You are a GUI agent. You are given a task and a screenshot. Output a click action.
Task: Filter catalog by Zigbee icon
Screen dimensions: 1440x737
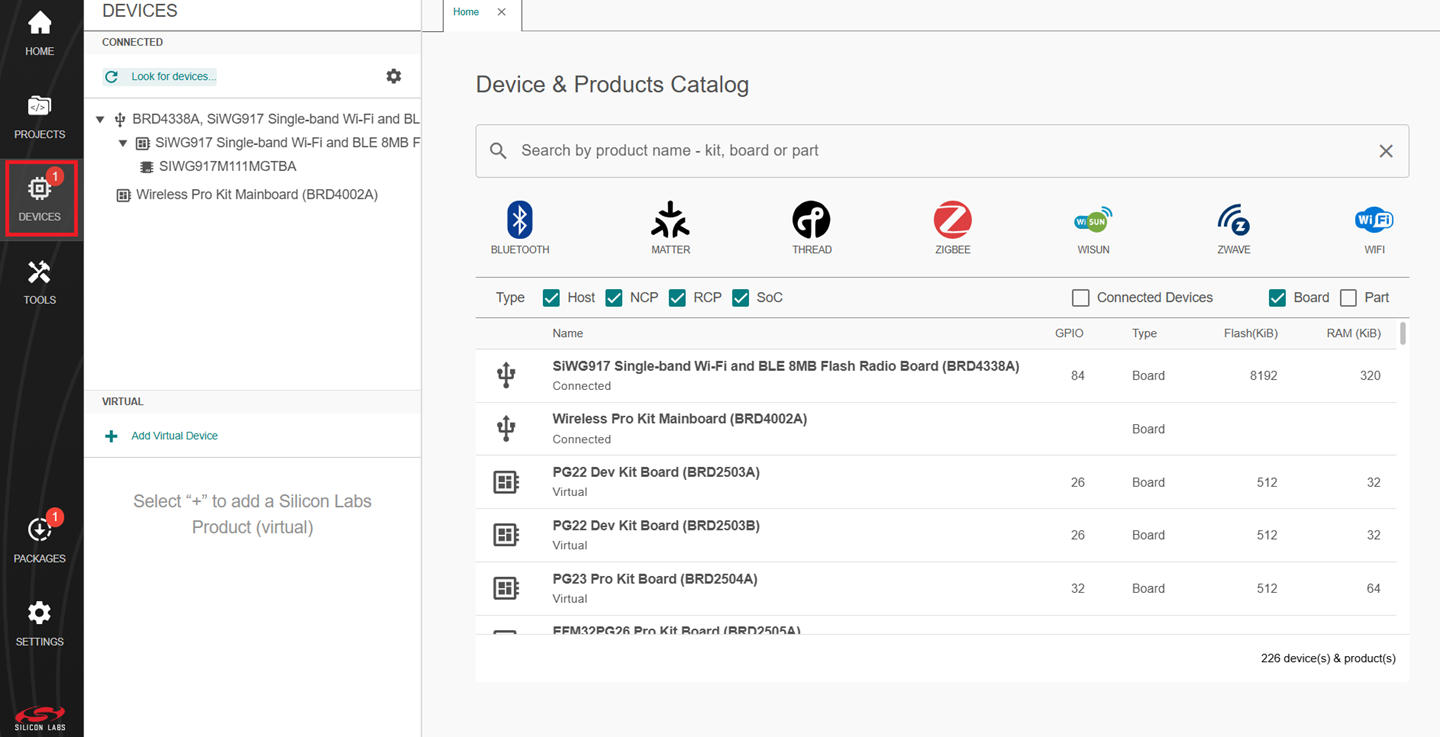[952, 228]
